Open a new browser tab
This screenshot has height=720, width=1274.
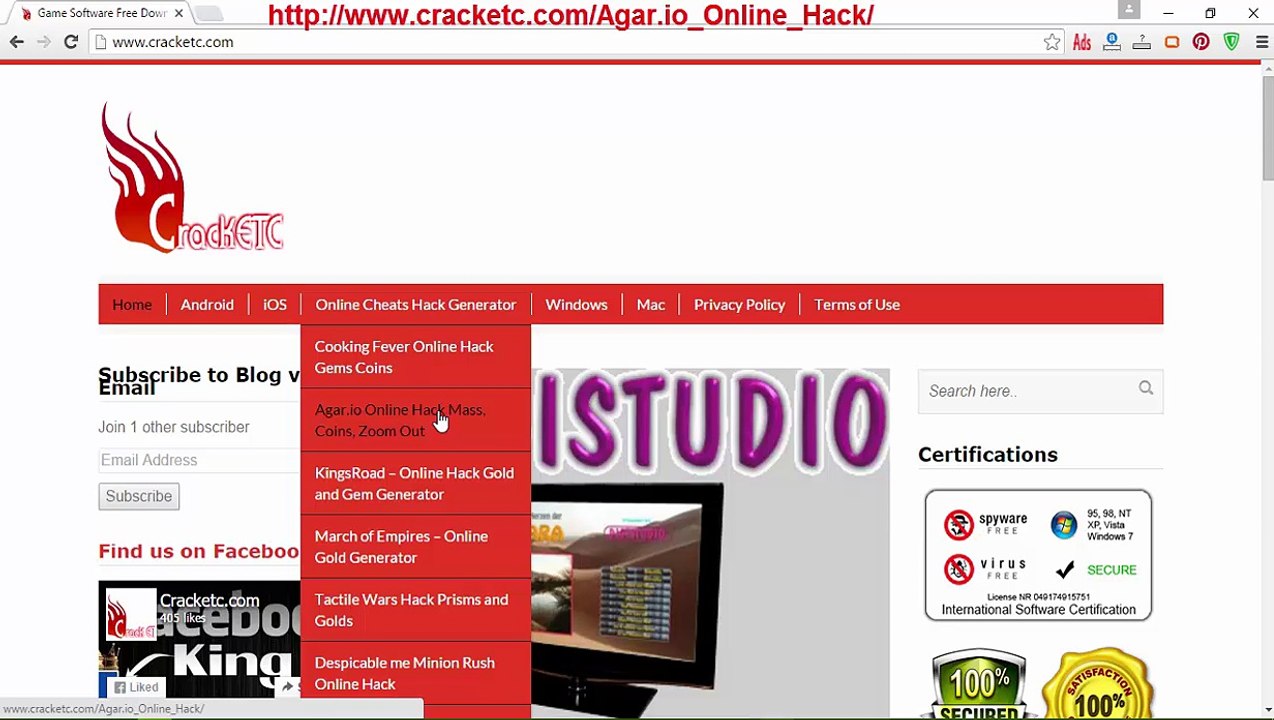coord(208,13)
